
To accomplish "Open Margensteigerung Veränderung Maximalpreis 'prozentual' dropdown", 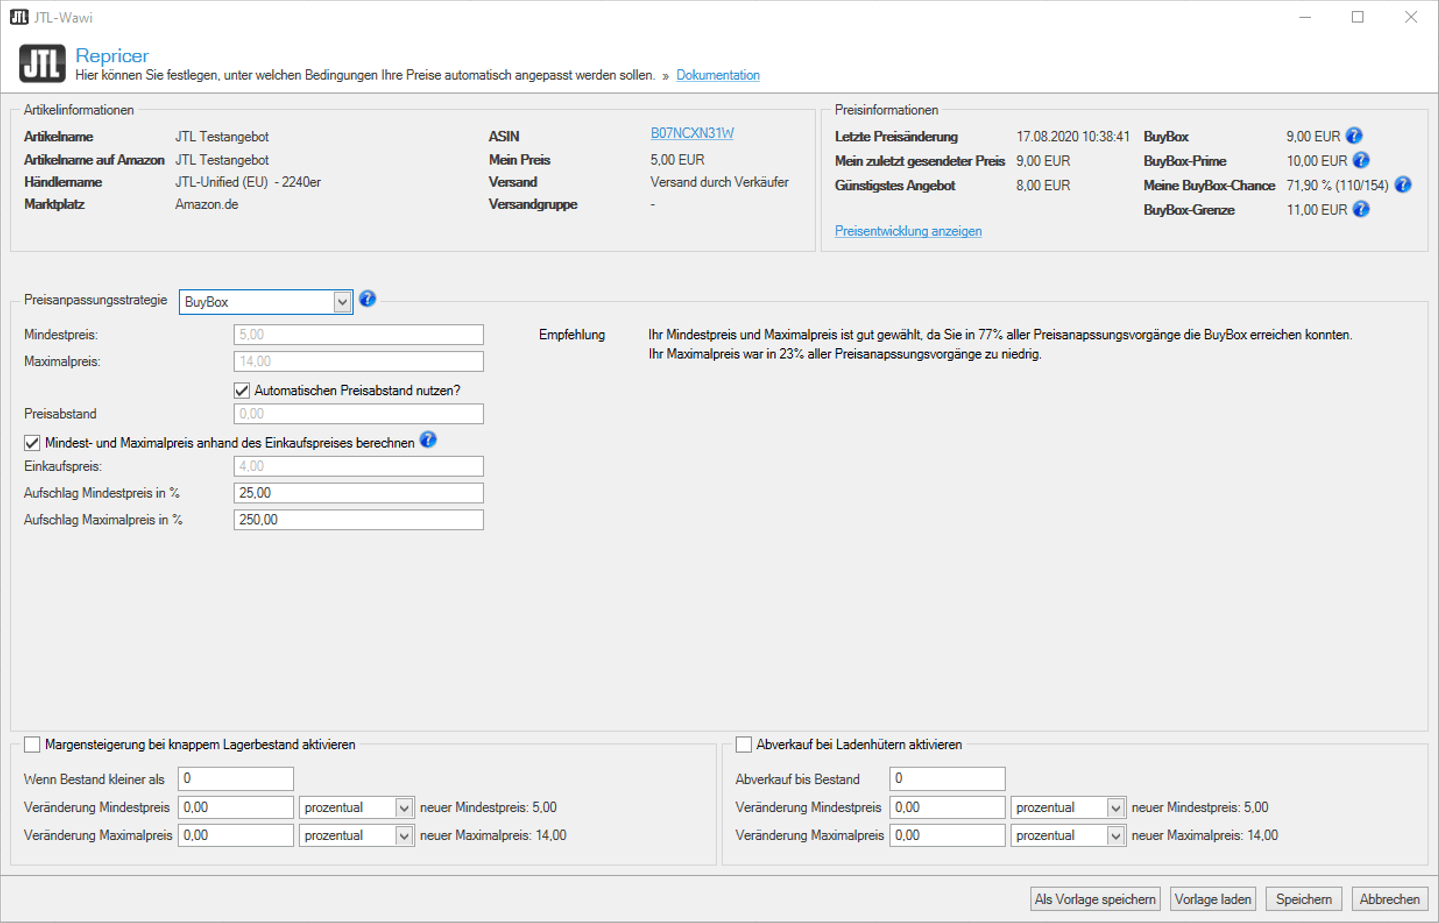I will coord(356,835).
